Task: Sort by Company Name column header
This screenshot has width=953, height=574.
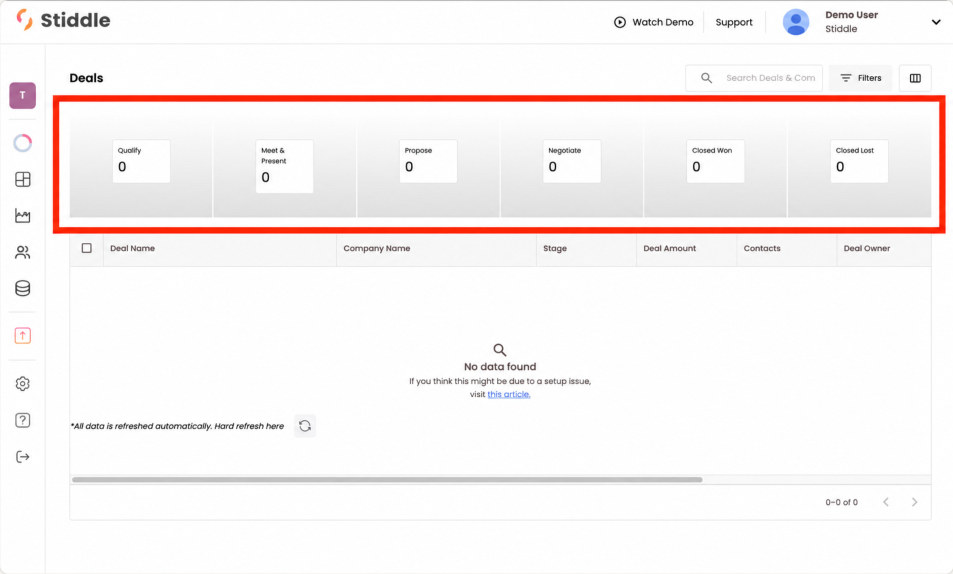Action: pos(377,248)
